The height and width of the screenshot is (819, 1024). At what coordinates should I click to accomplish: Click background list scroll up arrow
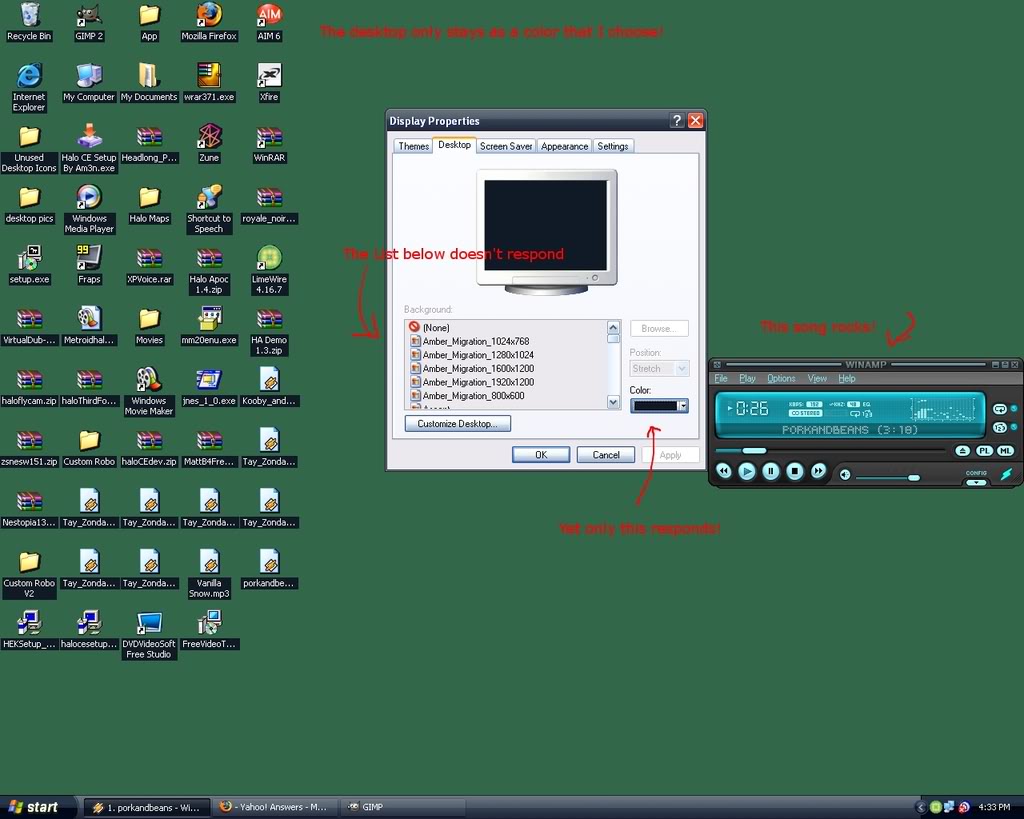[x=613, y=327]
